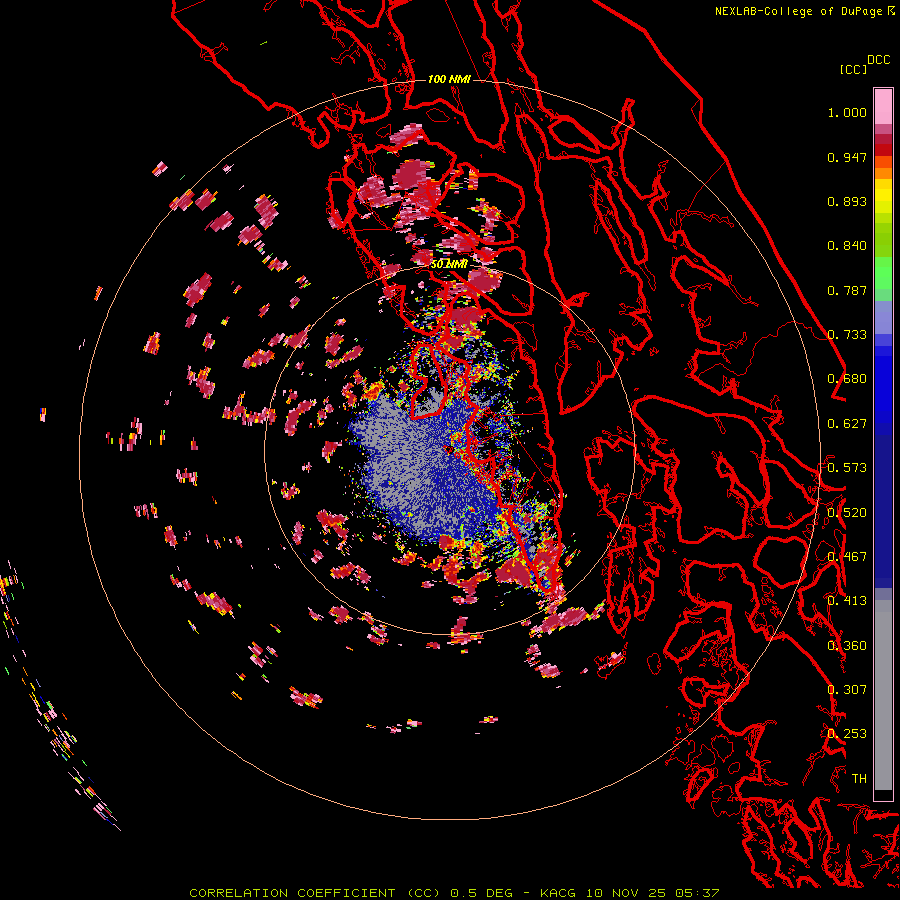The image size is (900, 900).
Task: Click the 0.680 value on the color scale
Action: click(x=847, y=379)
